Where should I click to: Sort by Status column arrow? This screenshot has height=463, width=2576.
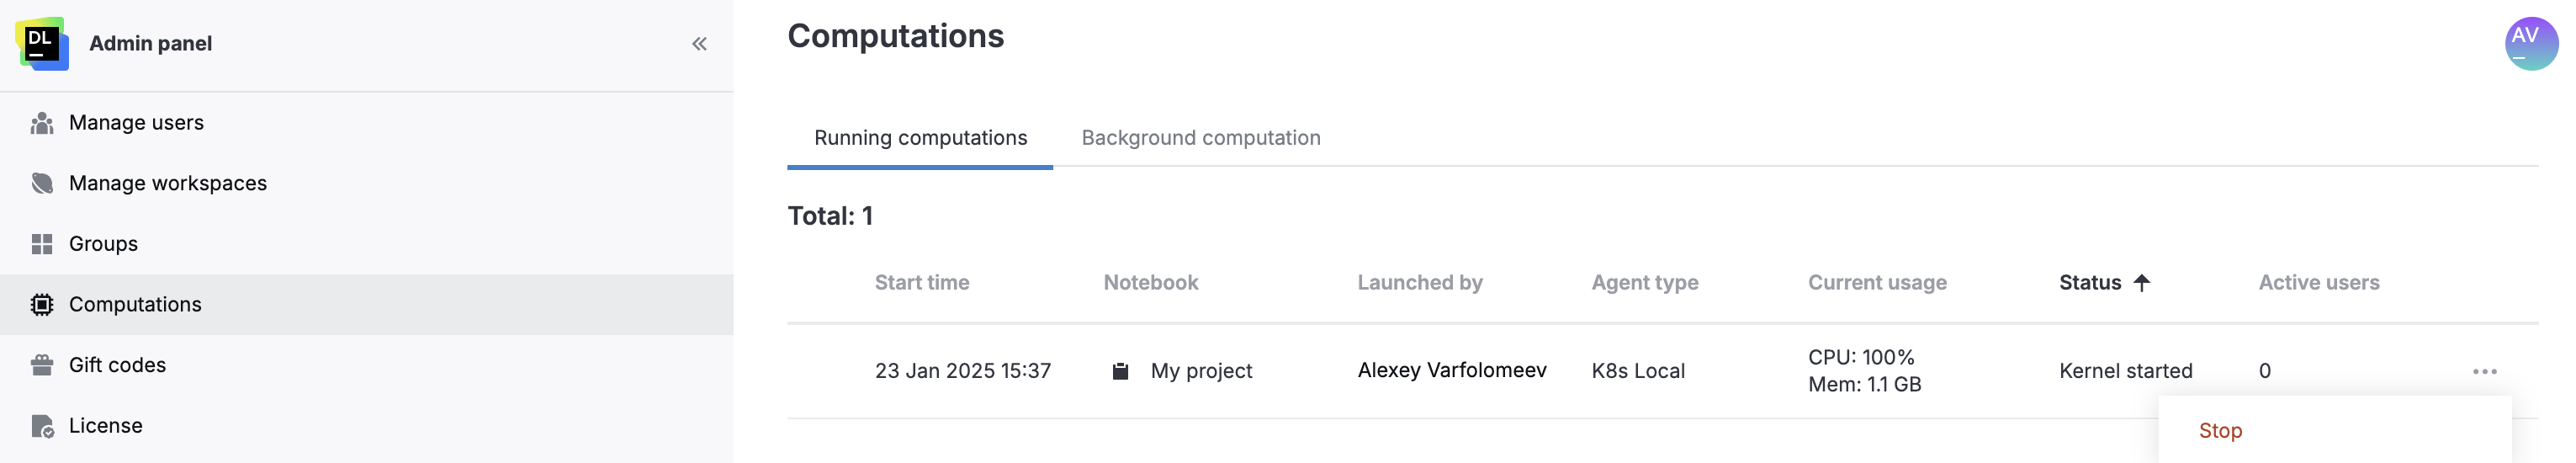click(x=2141, y=283)
